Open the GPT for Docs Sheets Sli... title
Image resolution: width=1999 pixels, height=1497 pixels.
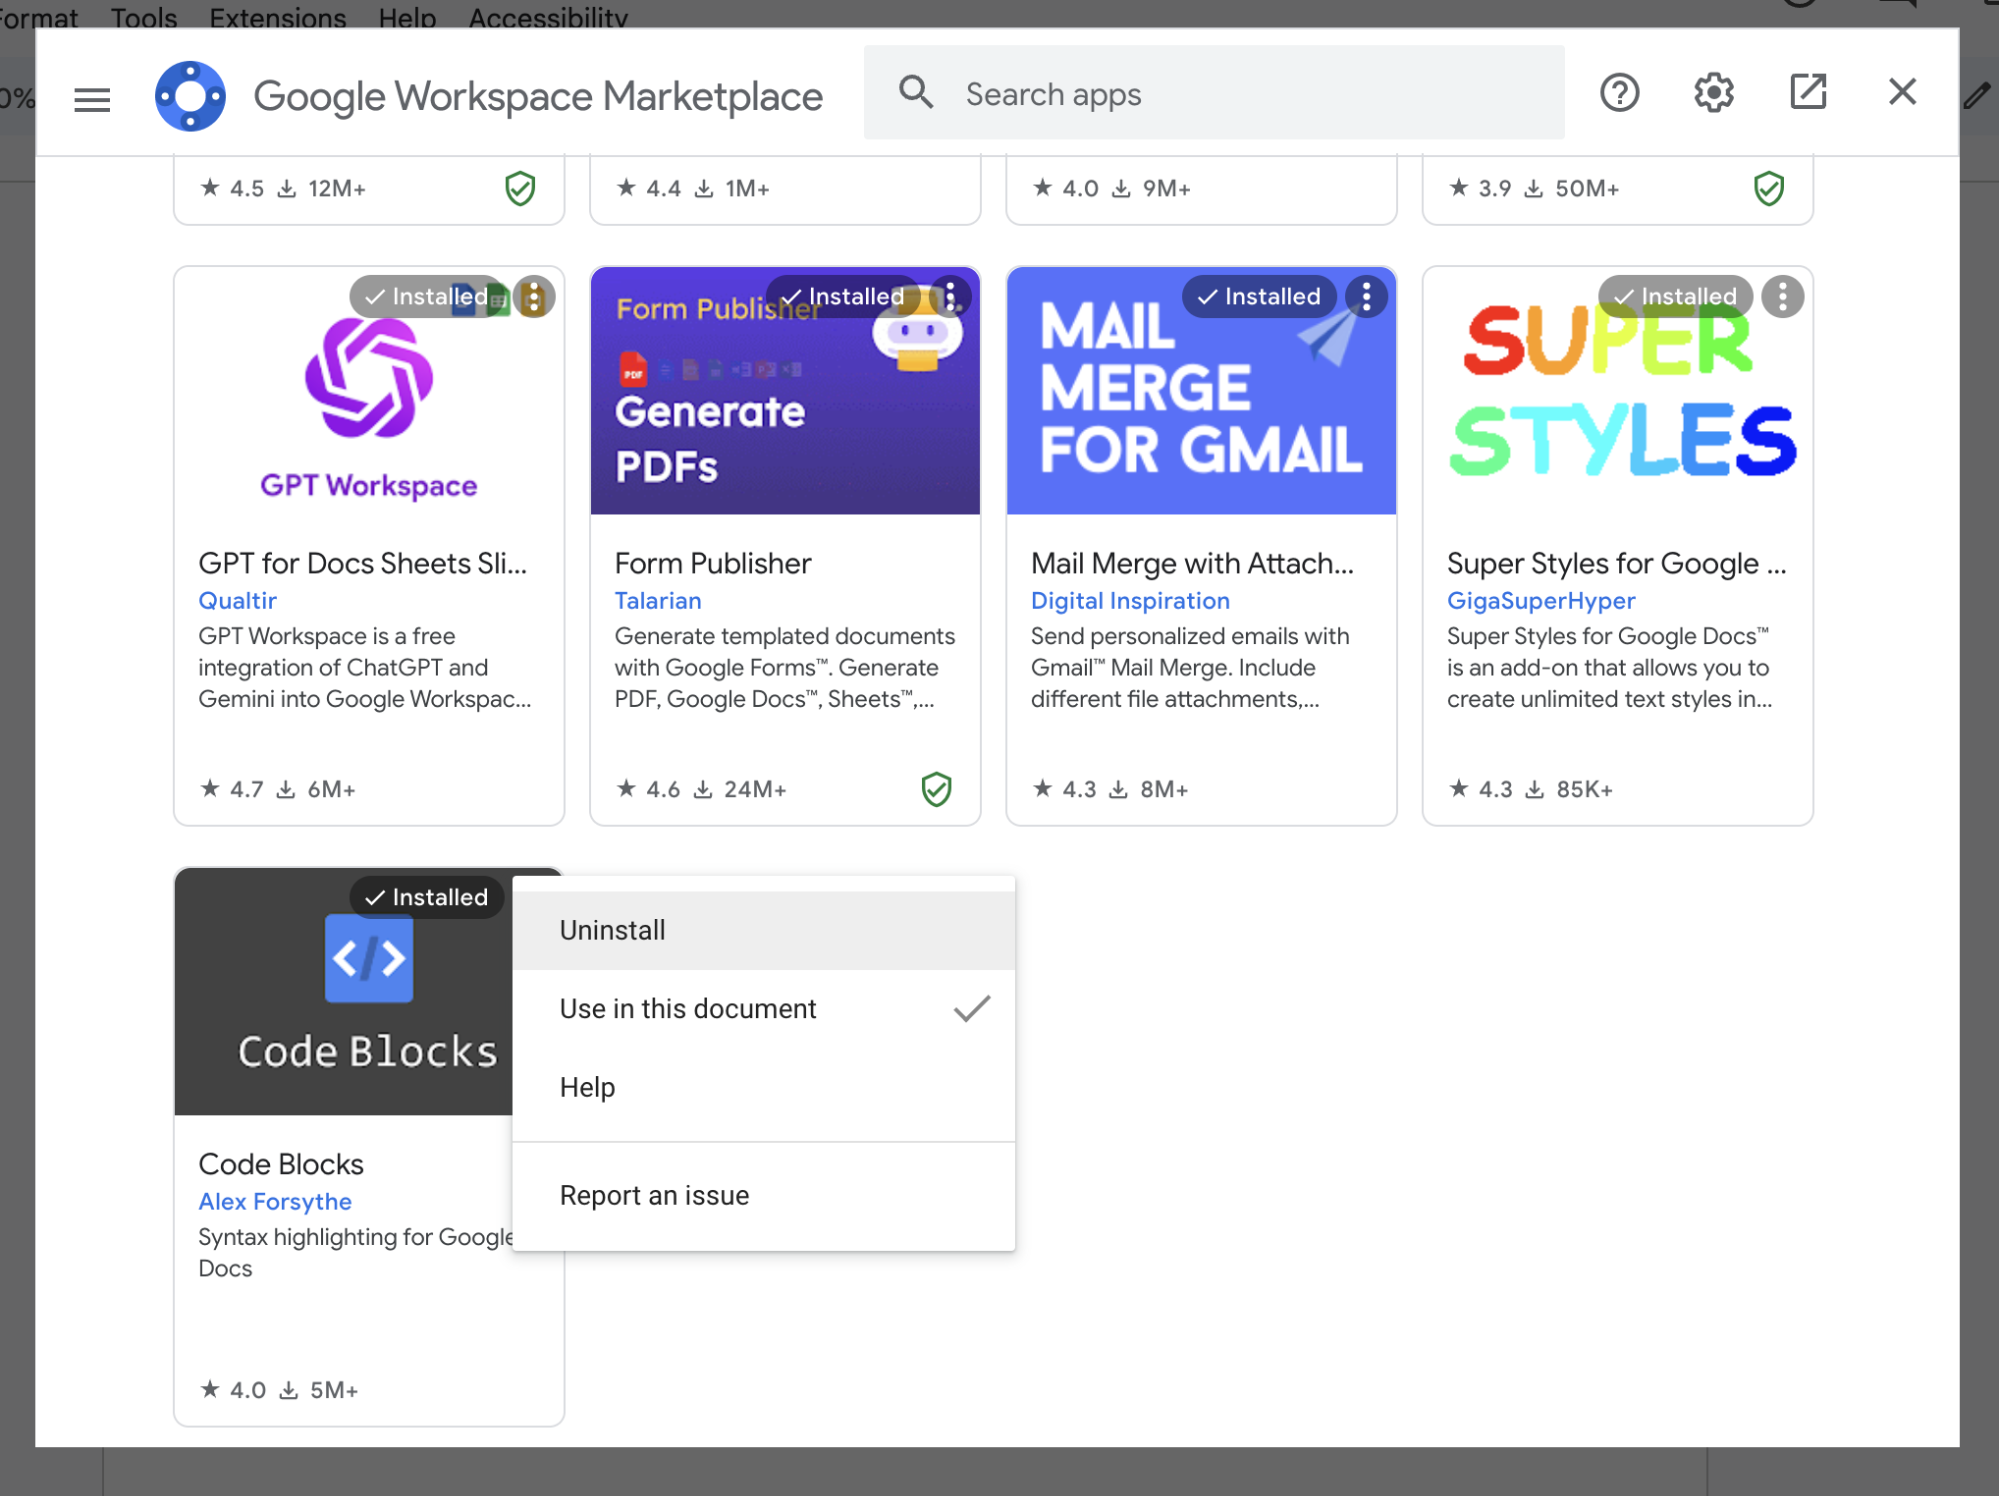[x=362, y=564]
